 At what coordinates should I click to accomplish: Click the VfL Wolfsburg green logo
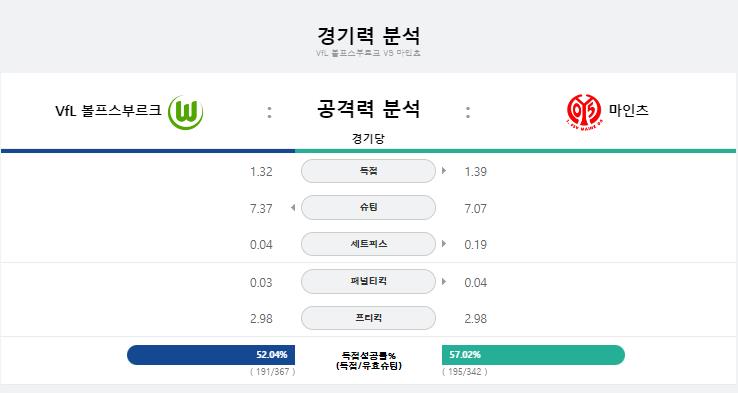[185, 112]
